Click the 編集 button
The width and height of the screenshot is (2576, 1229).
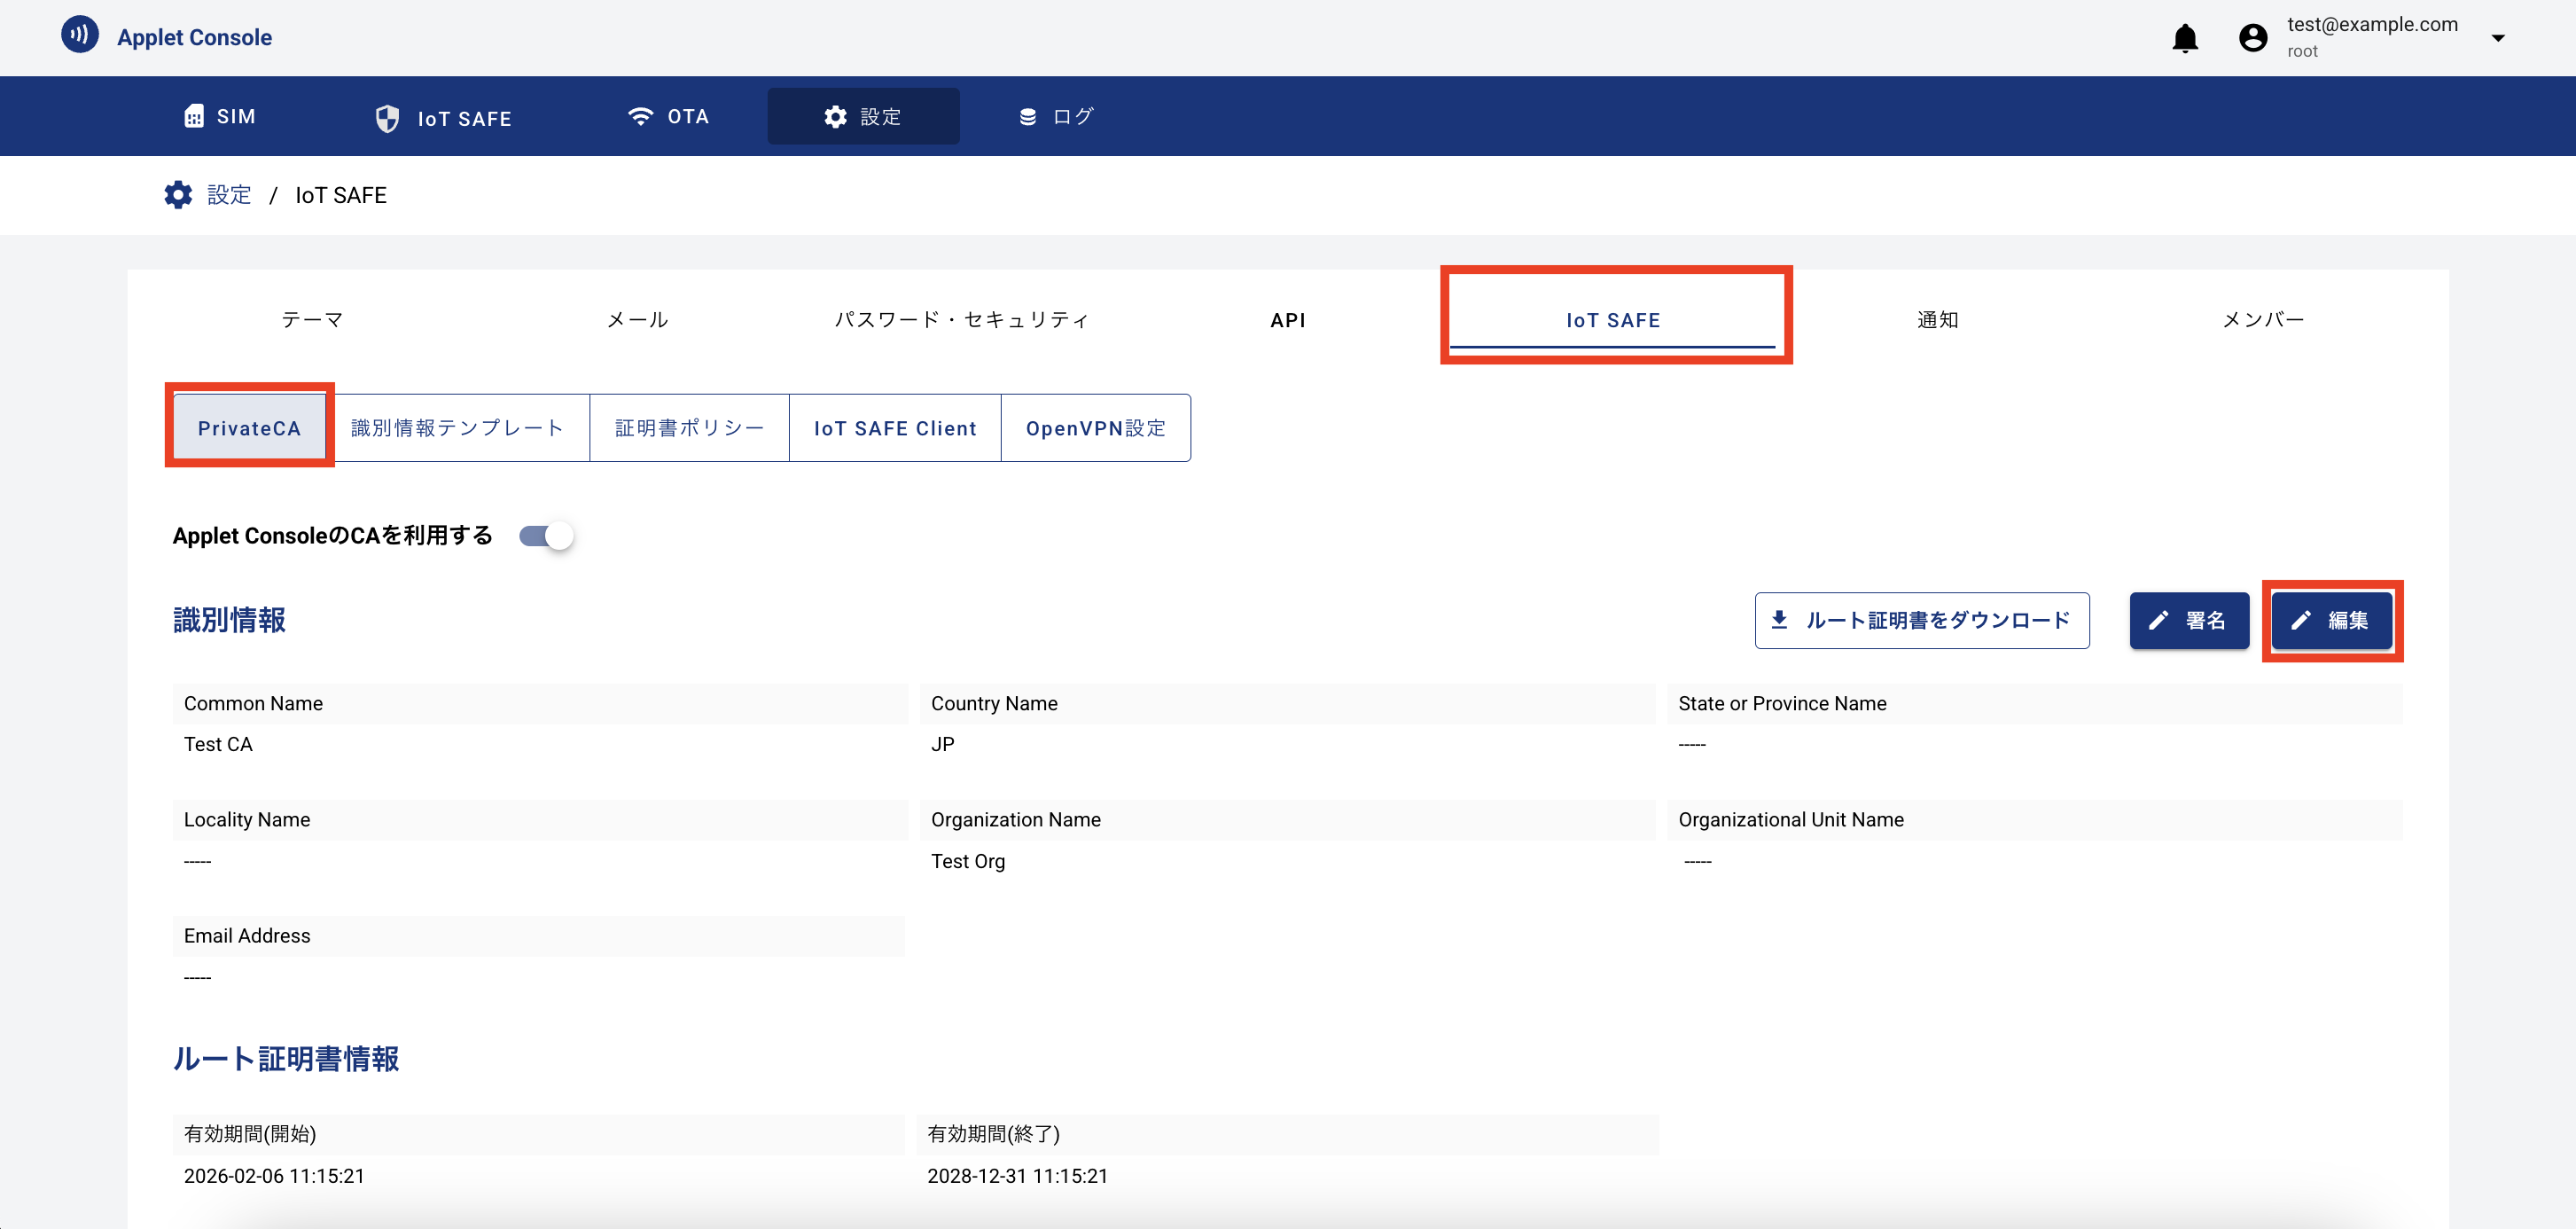point(2331,620)
